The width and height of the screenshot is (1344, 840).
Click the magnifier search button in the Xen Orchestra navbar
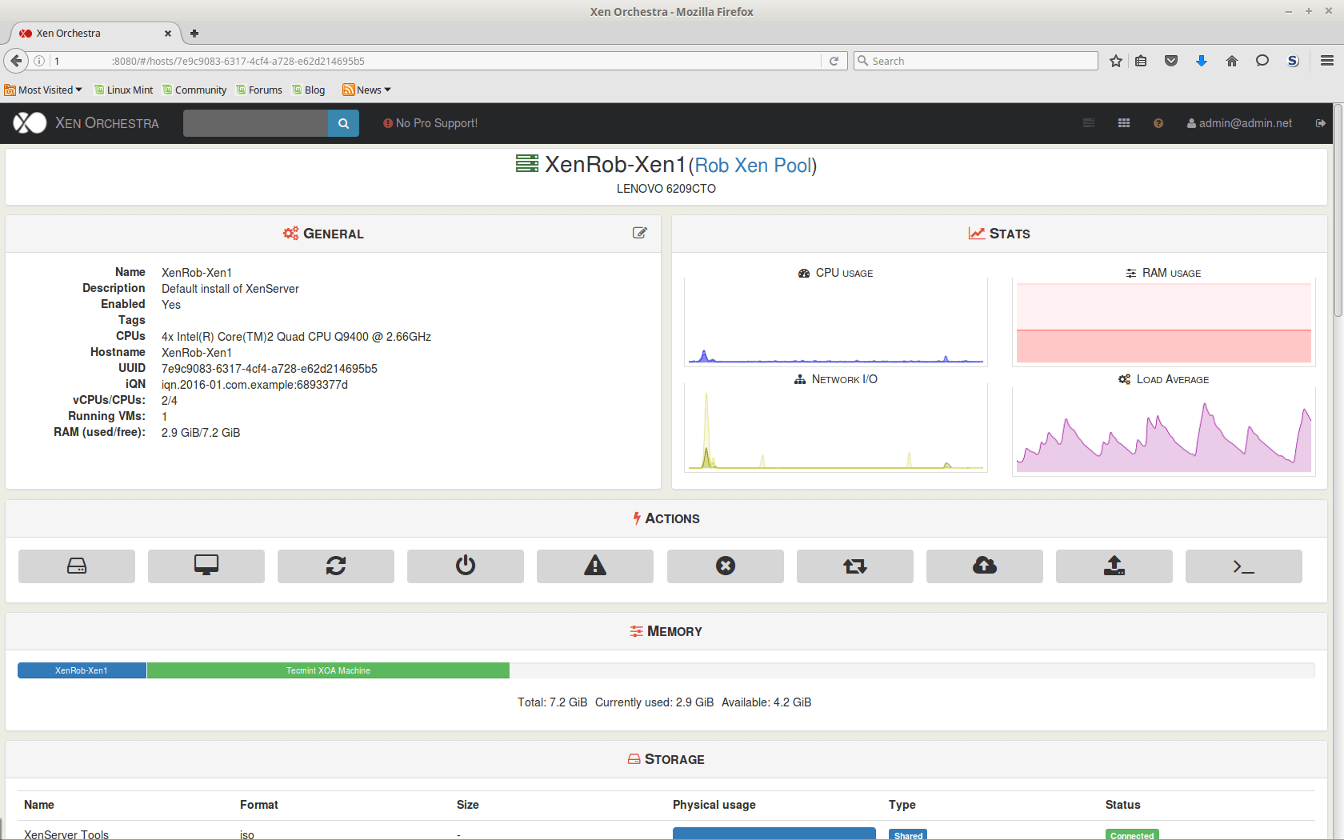pos(343,123)
